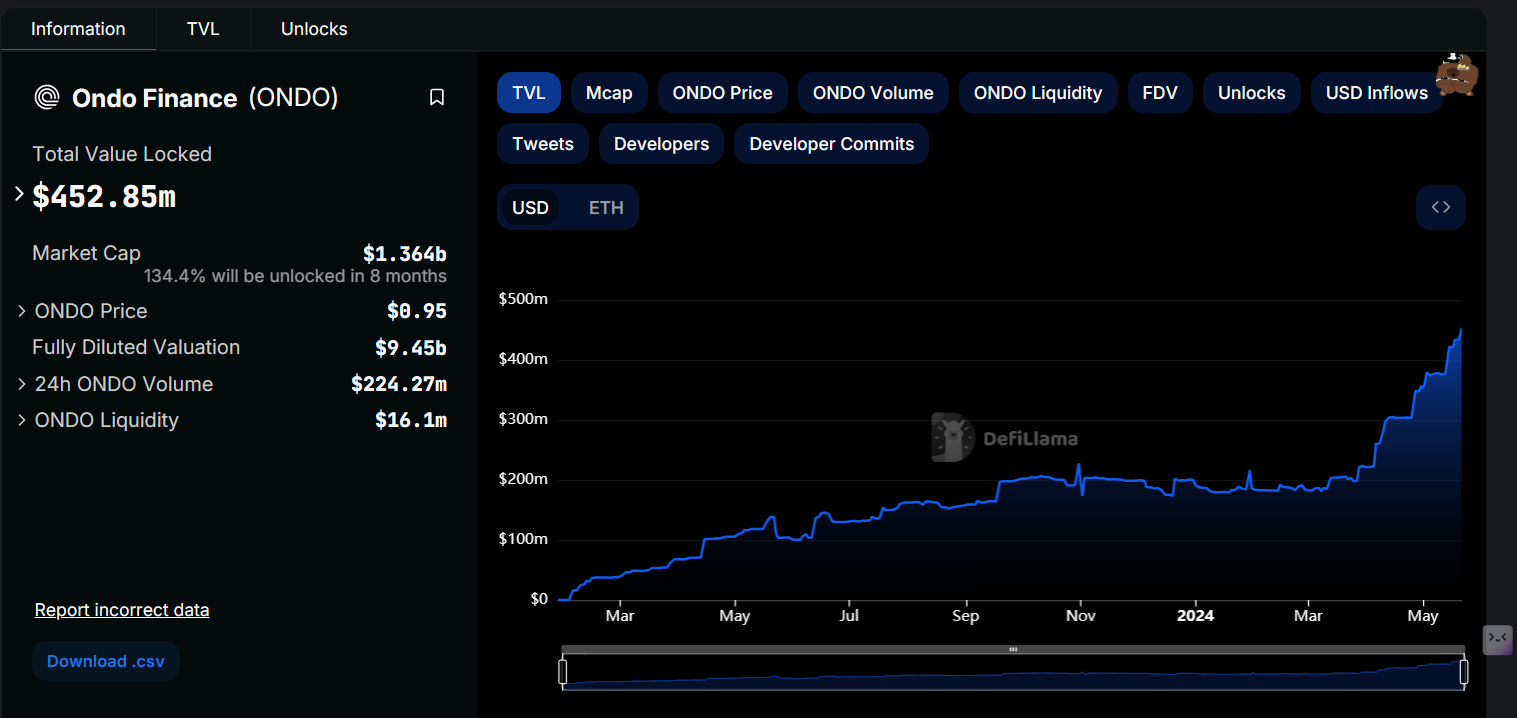This screenshot has height=718, width=1517.
Task: Click the llama mascot icon at top right
Action: click(x=1457, y=75)
